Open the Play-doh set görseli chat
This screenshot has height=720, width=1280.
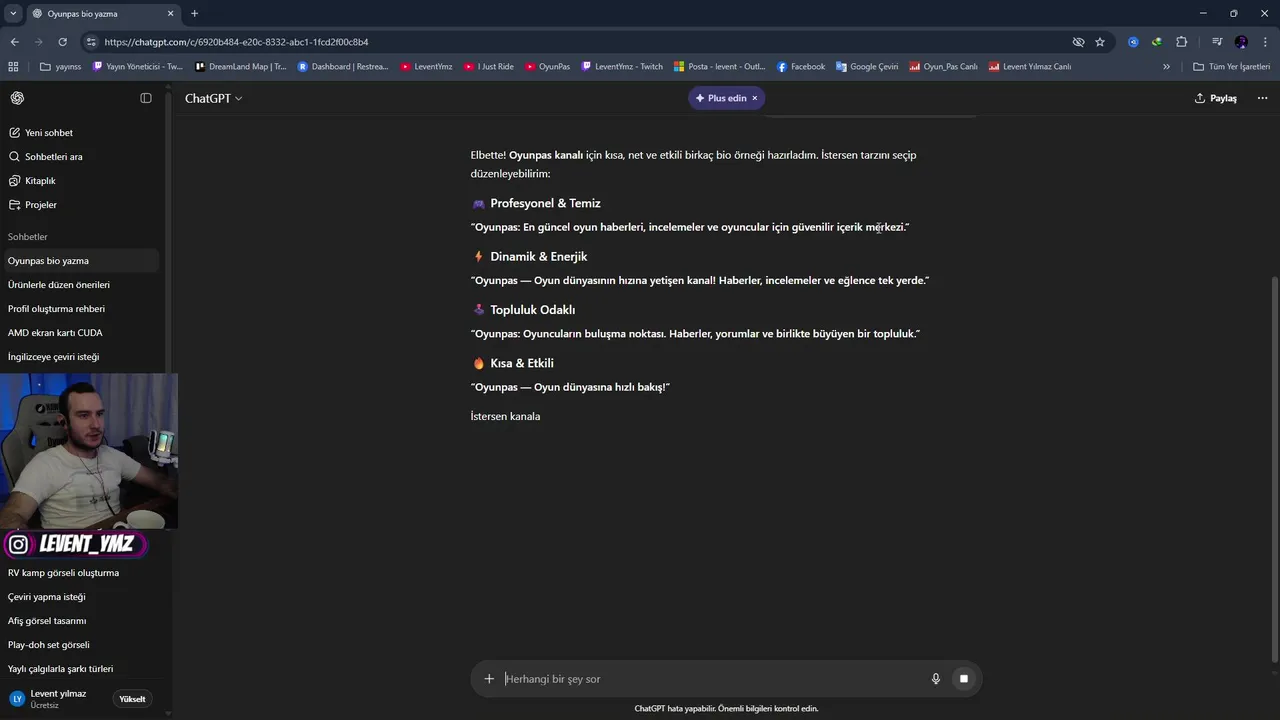pos(80,645)
